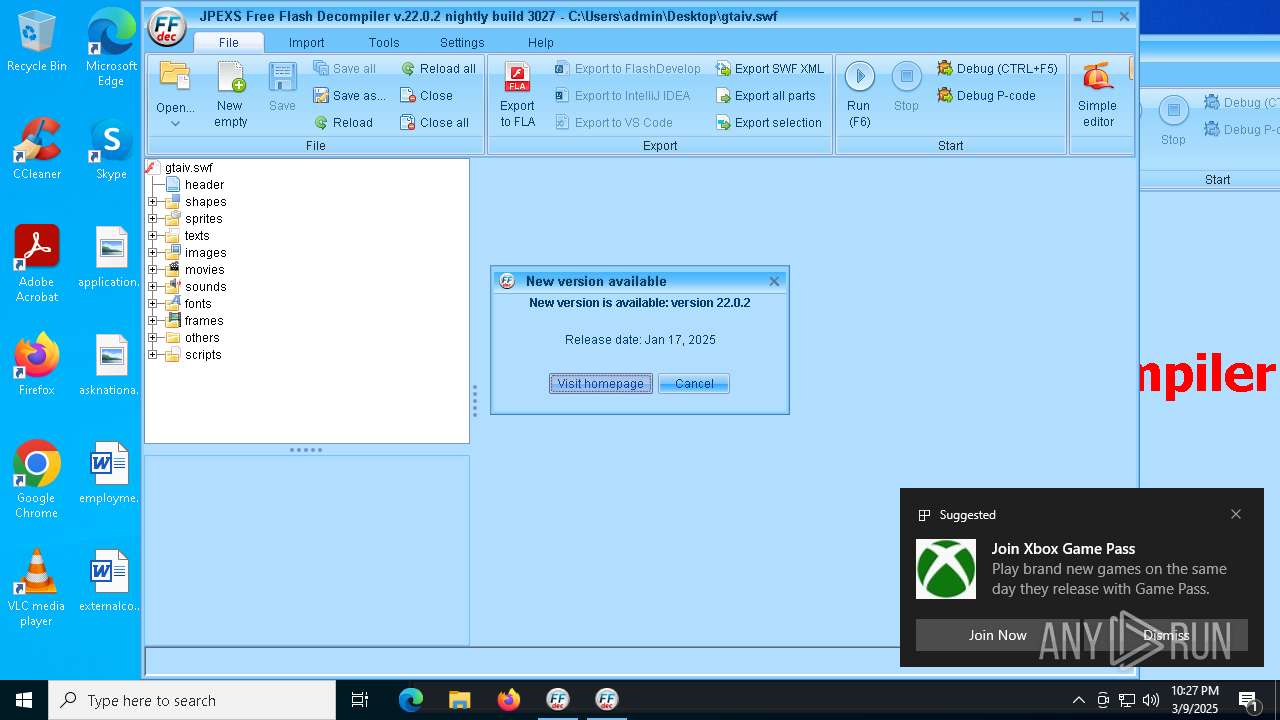Click Export all parts
This screenshot has height=720, width=1280.
point(765,96)
